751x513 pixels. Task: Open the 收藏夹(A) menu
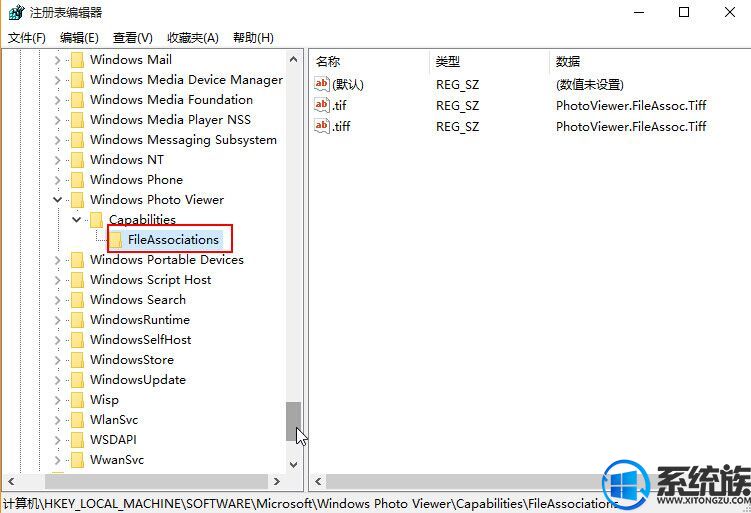tap(193, 38)
